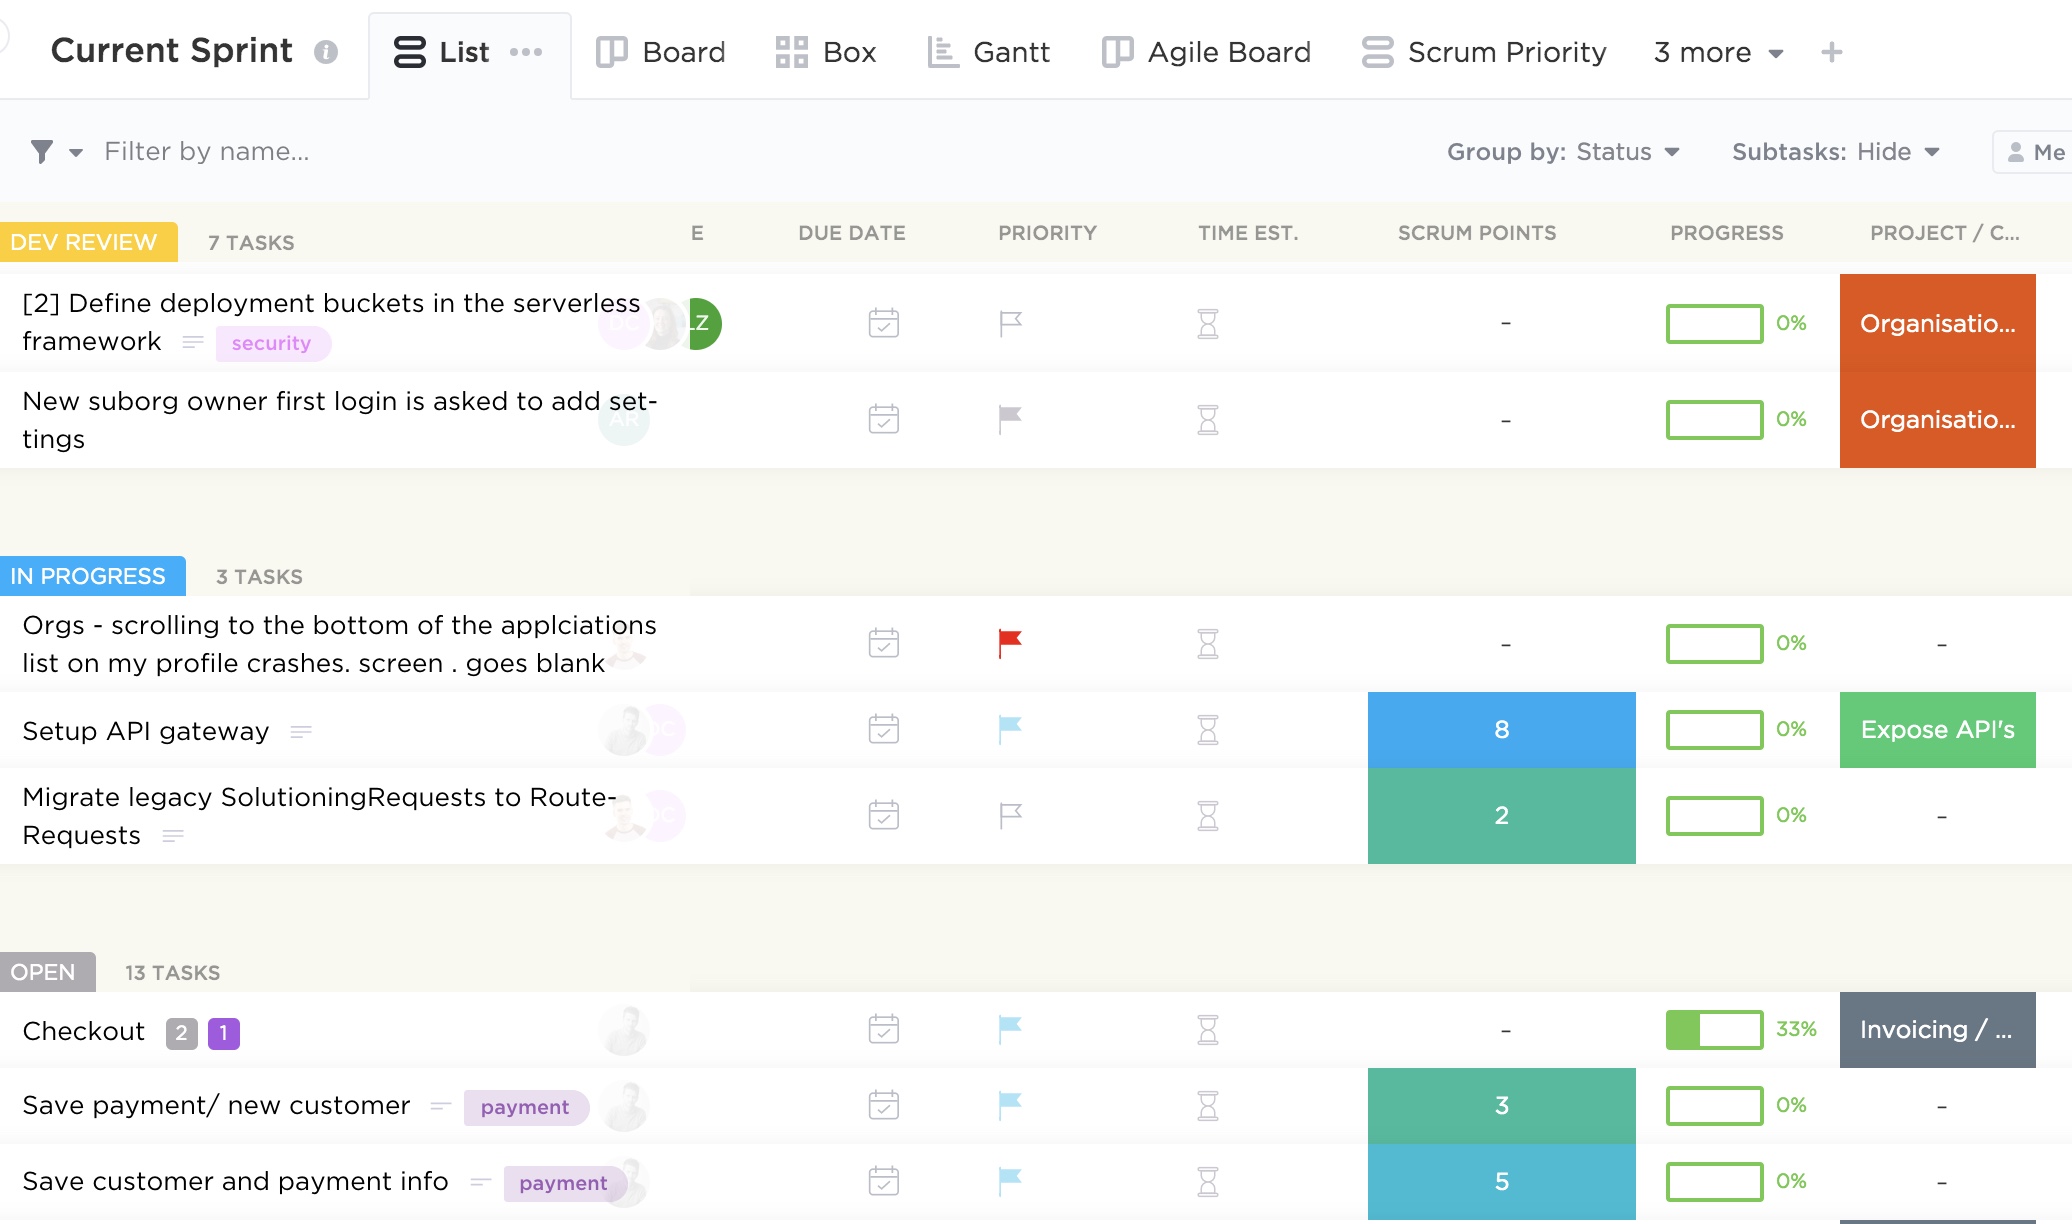The height and width of the screenshot is (1224, 2072).
Task: Click the filter funnel icon
Action: 42,152
